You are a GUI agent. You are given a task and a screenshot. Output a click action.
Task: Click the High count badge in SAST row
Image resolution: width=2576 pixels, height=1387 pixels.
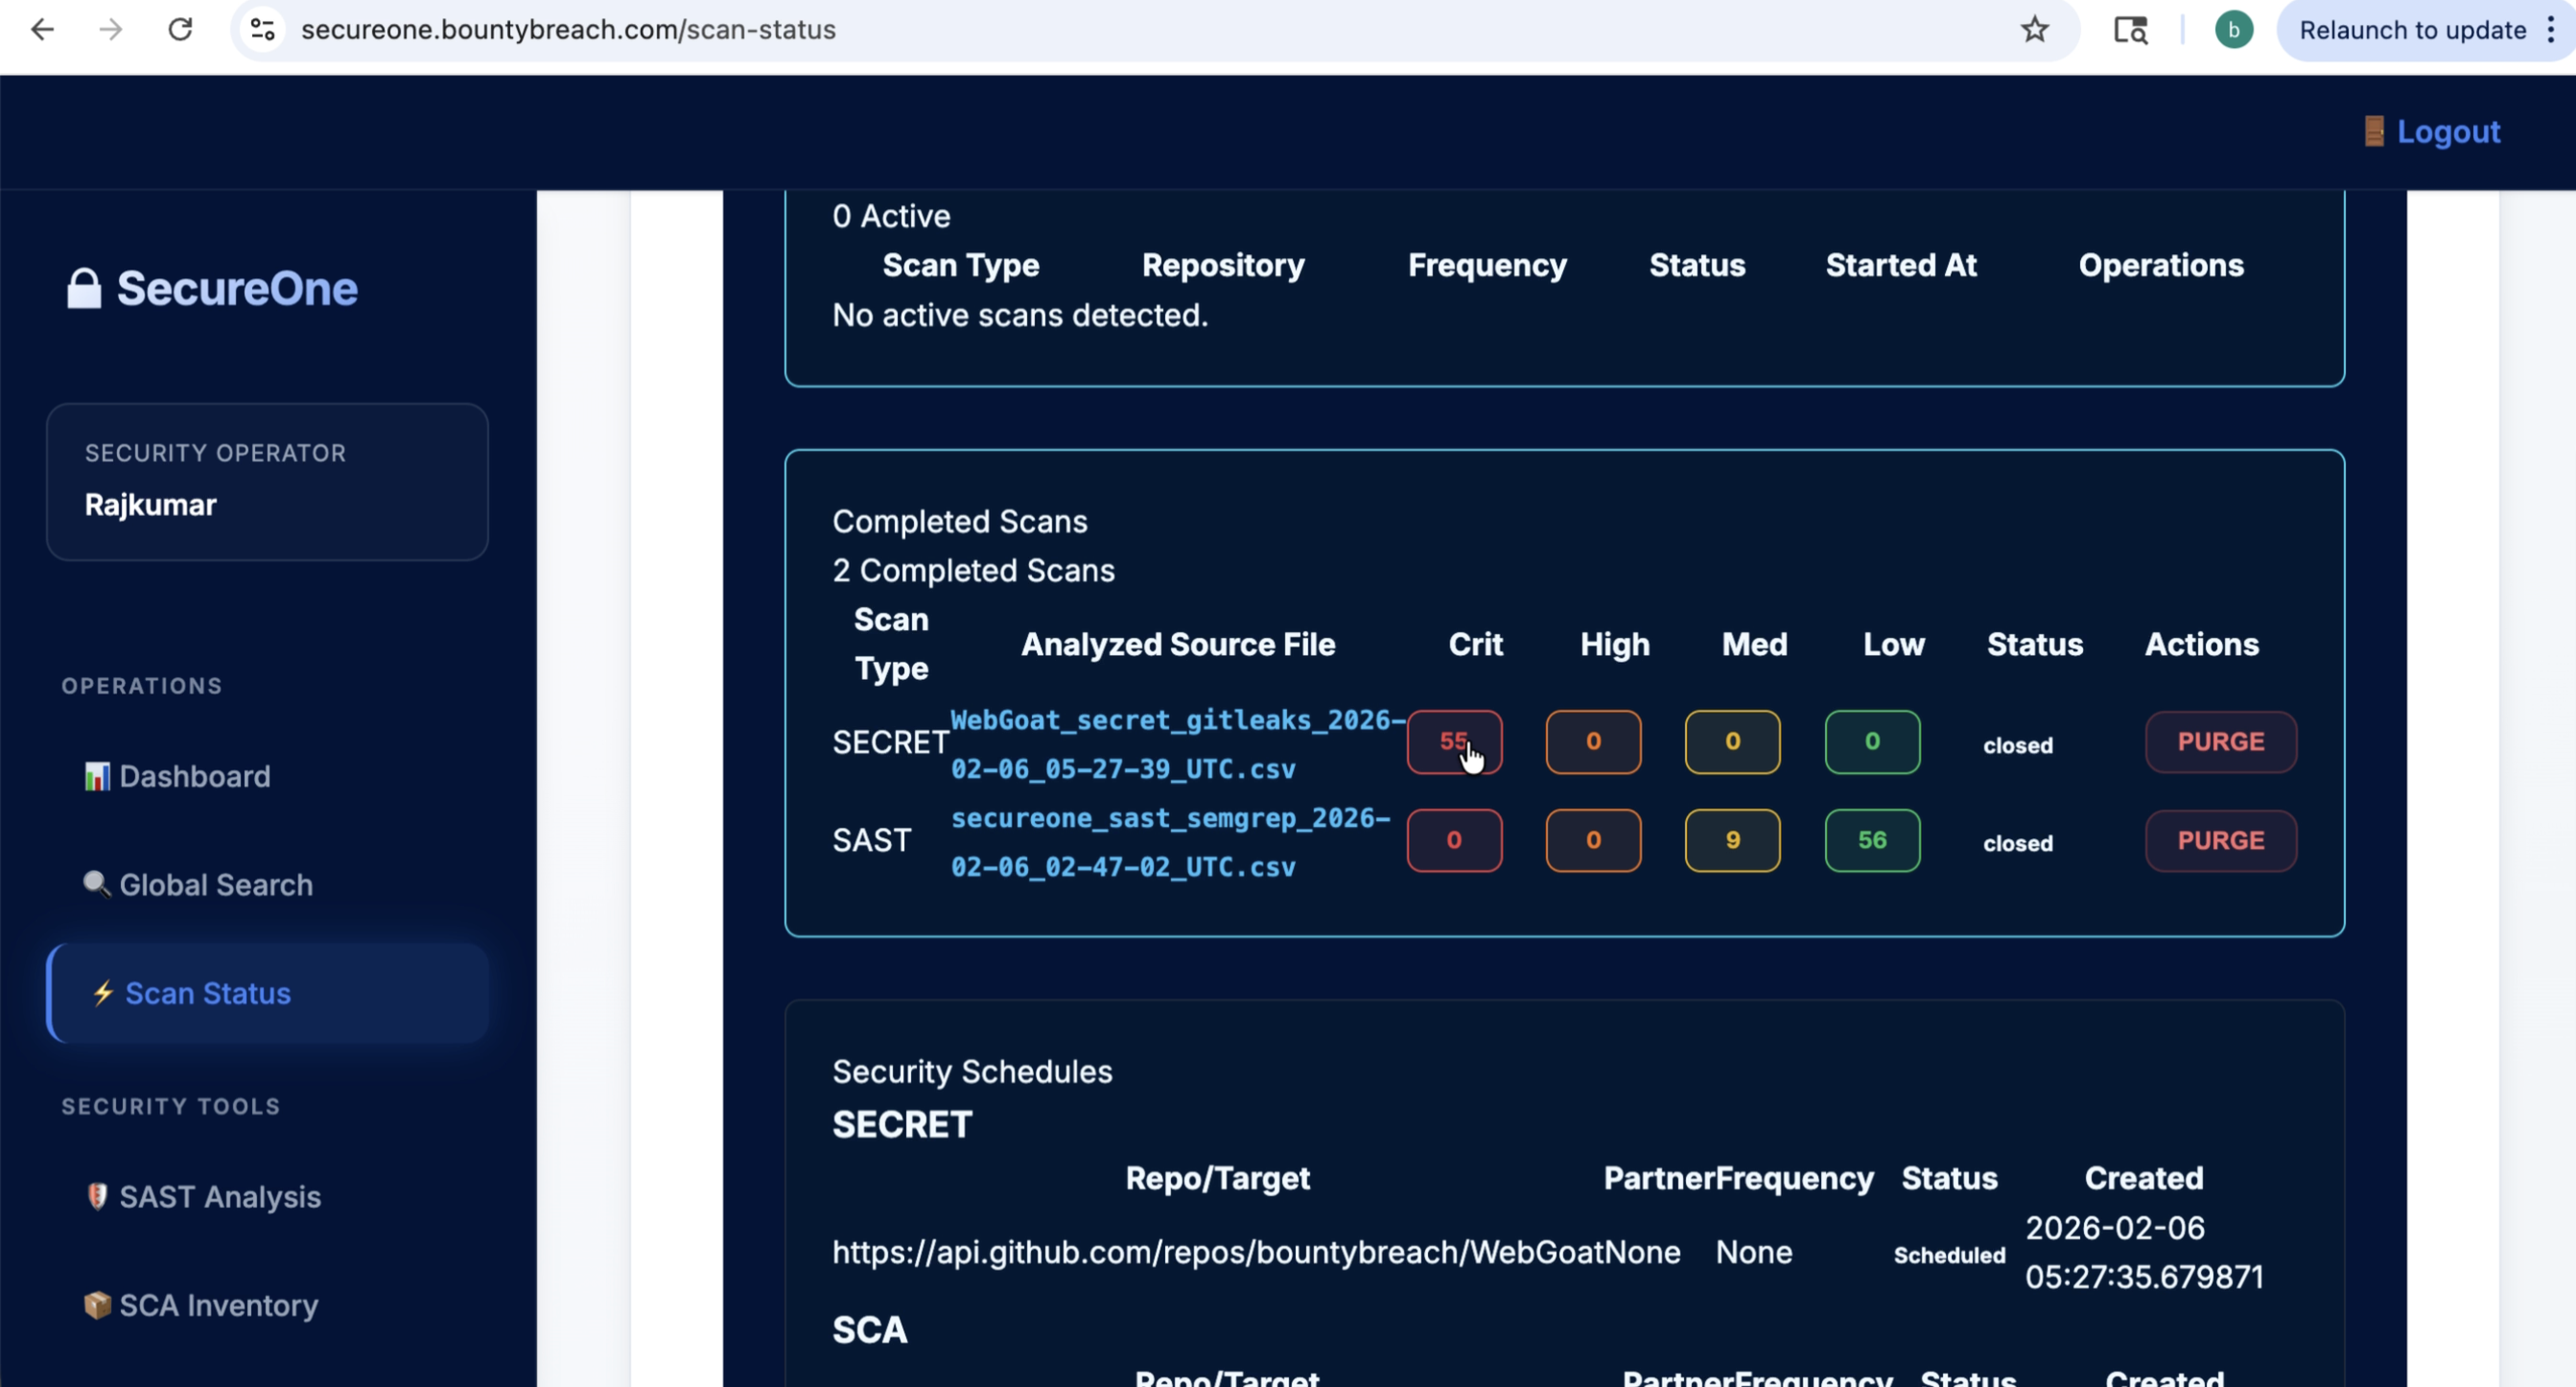coord(1593,840)
